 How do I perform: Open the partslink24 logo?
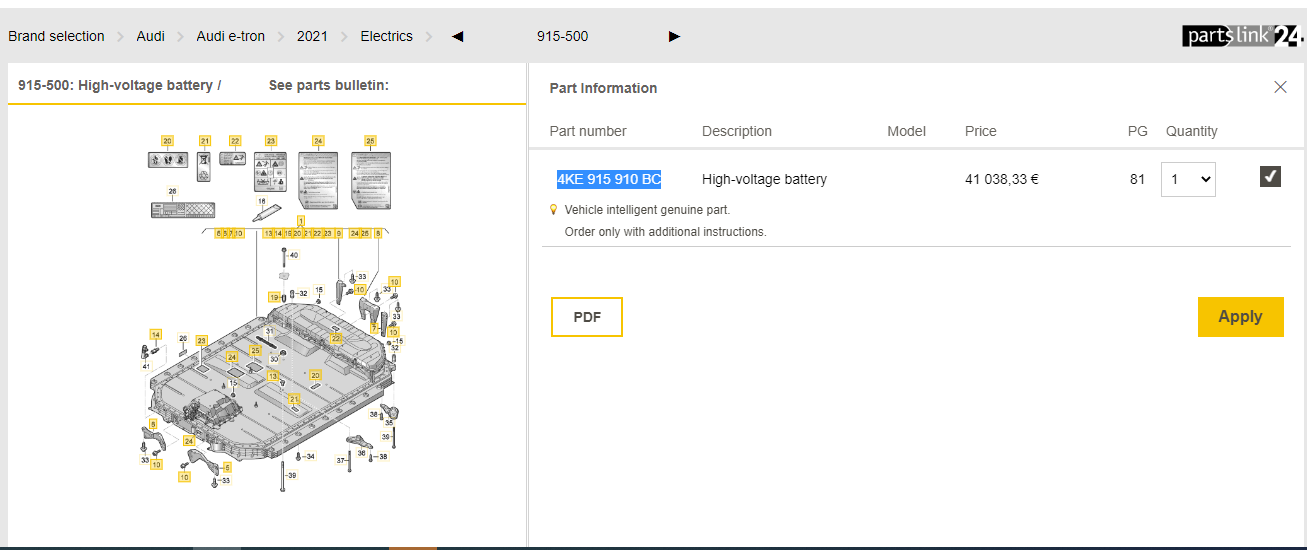click(1242, 36)
